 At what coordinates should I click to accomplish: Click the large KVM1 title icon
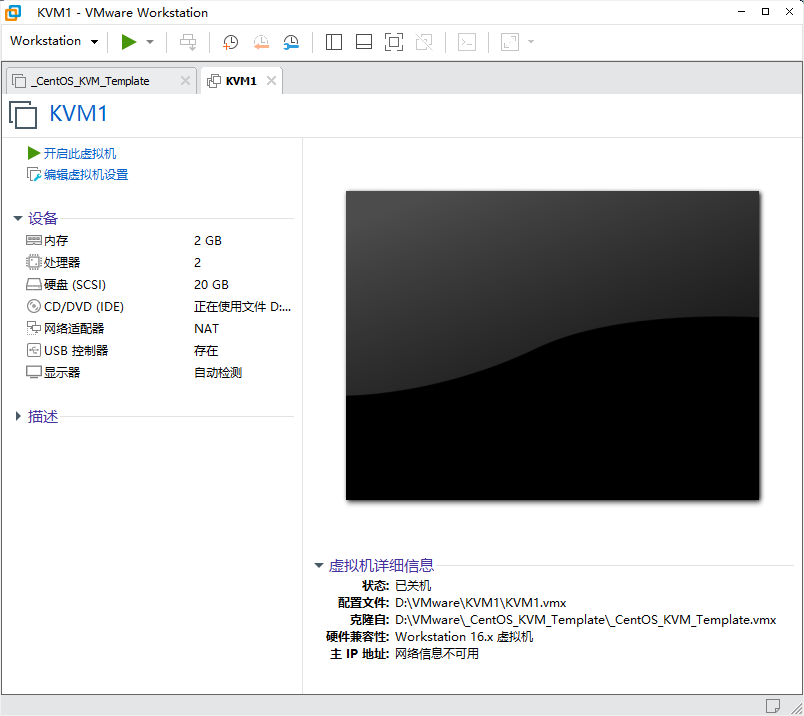23,114
